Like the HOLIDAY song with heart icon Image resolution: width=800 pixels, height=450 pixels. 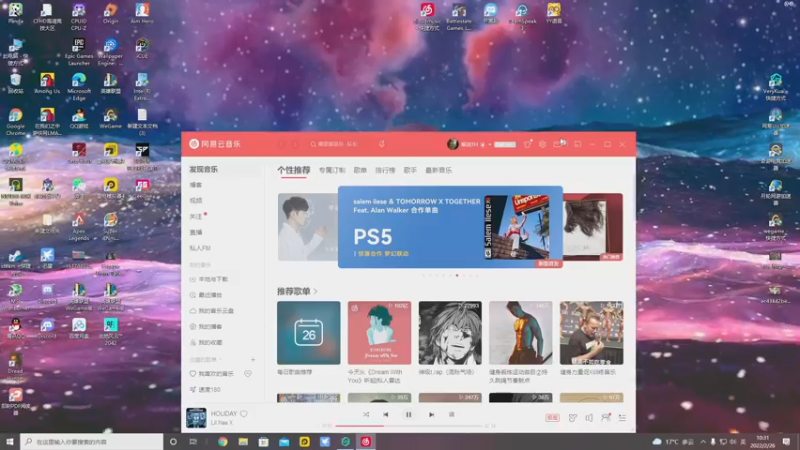244,414
